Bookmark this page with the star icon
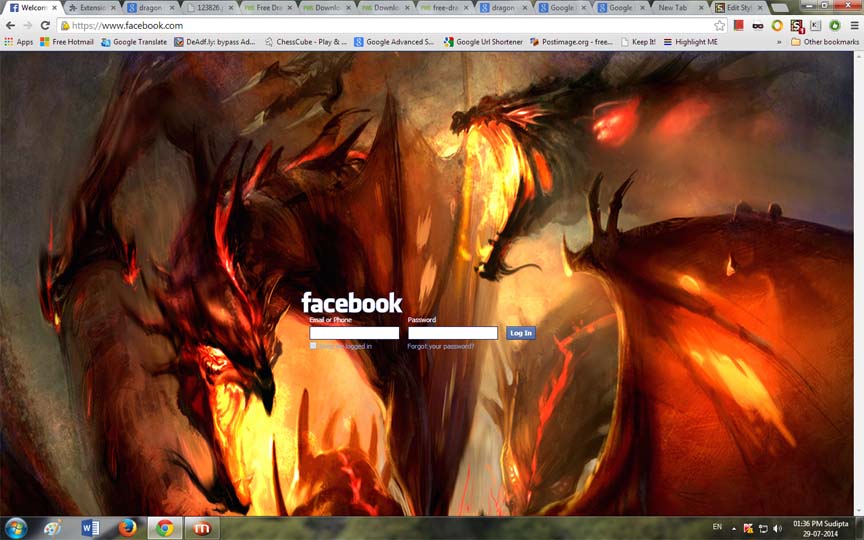 click(719, 25)
